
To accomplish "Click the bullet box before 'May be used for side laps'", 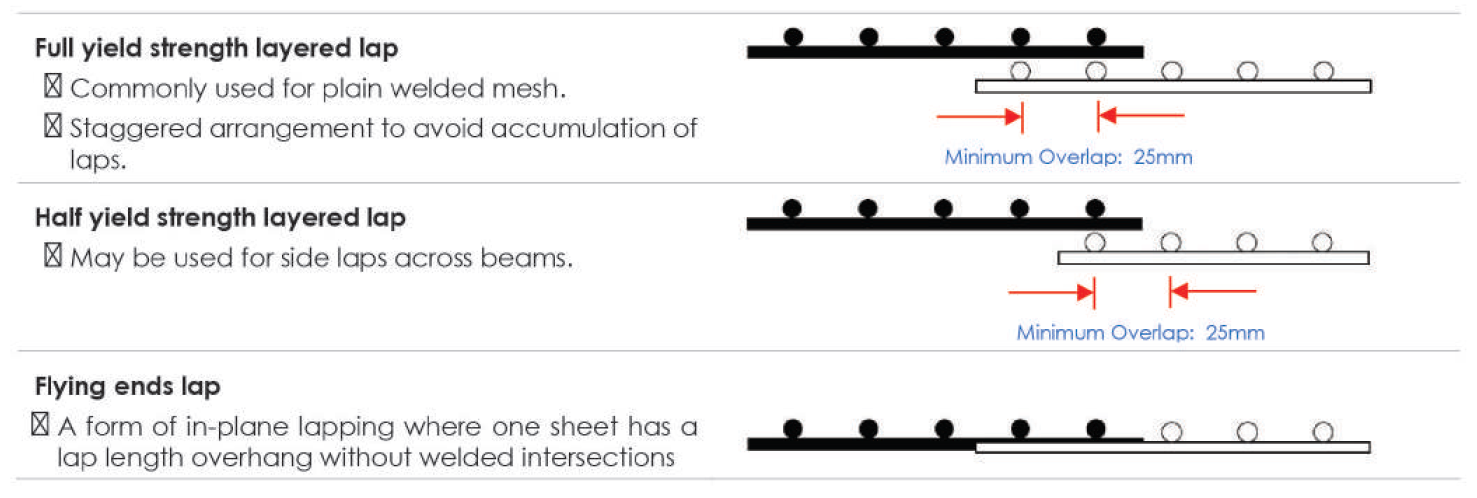I will [53, 258].
